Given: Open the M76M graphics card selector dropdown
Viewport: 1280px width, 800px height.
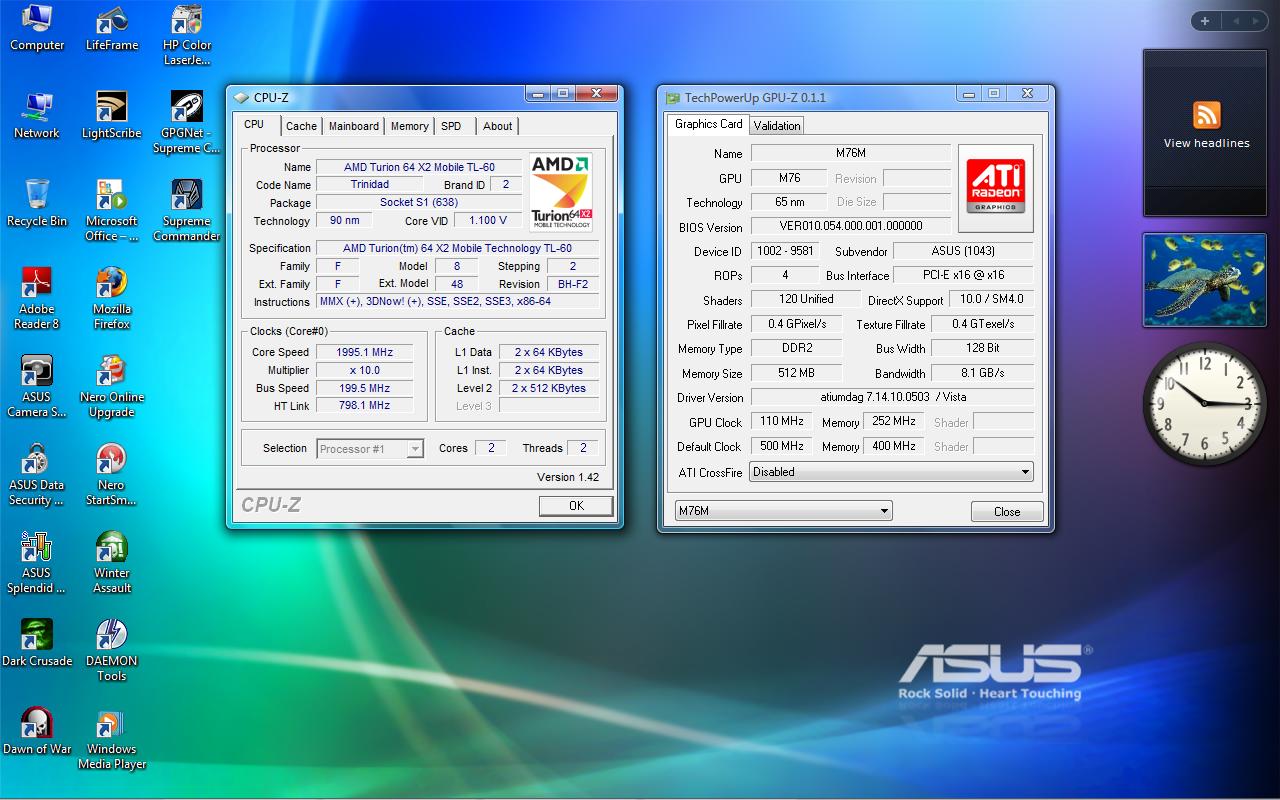Looking at the screenshot, I should [784, 511].
